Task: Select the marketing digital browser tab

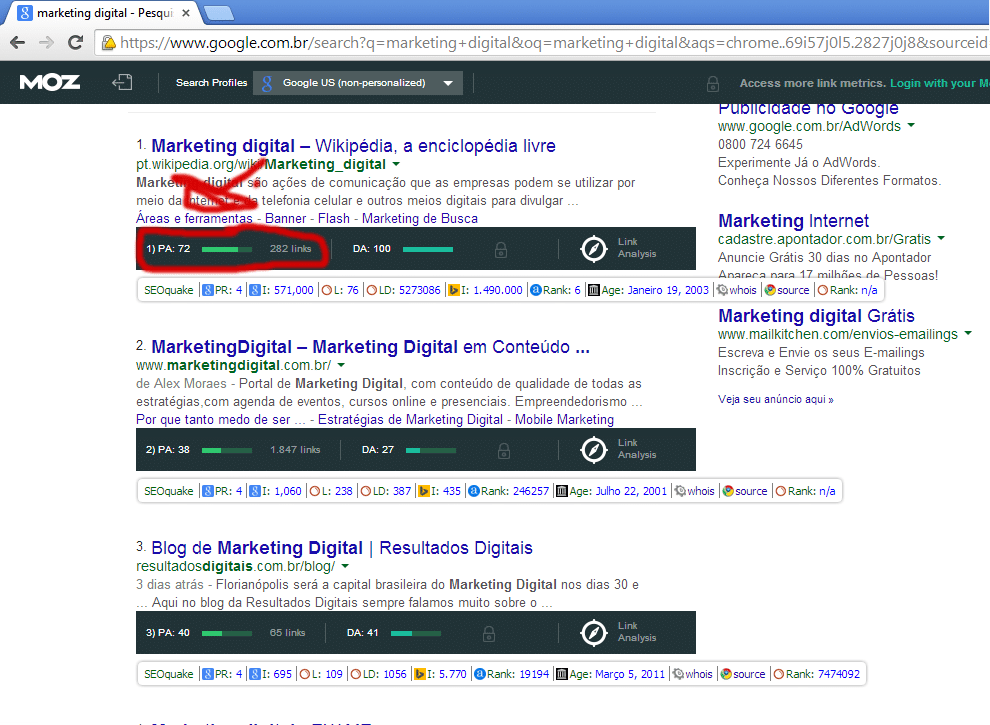Action: (104, 13)
